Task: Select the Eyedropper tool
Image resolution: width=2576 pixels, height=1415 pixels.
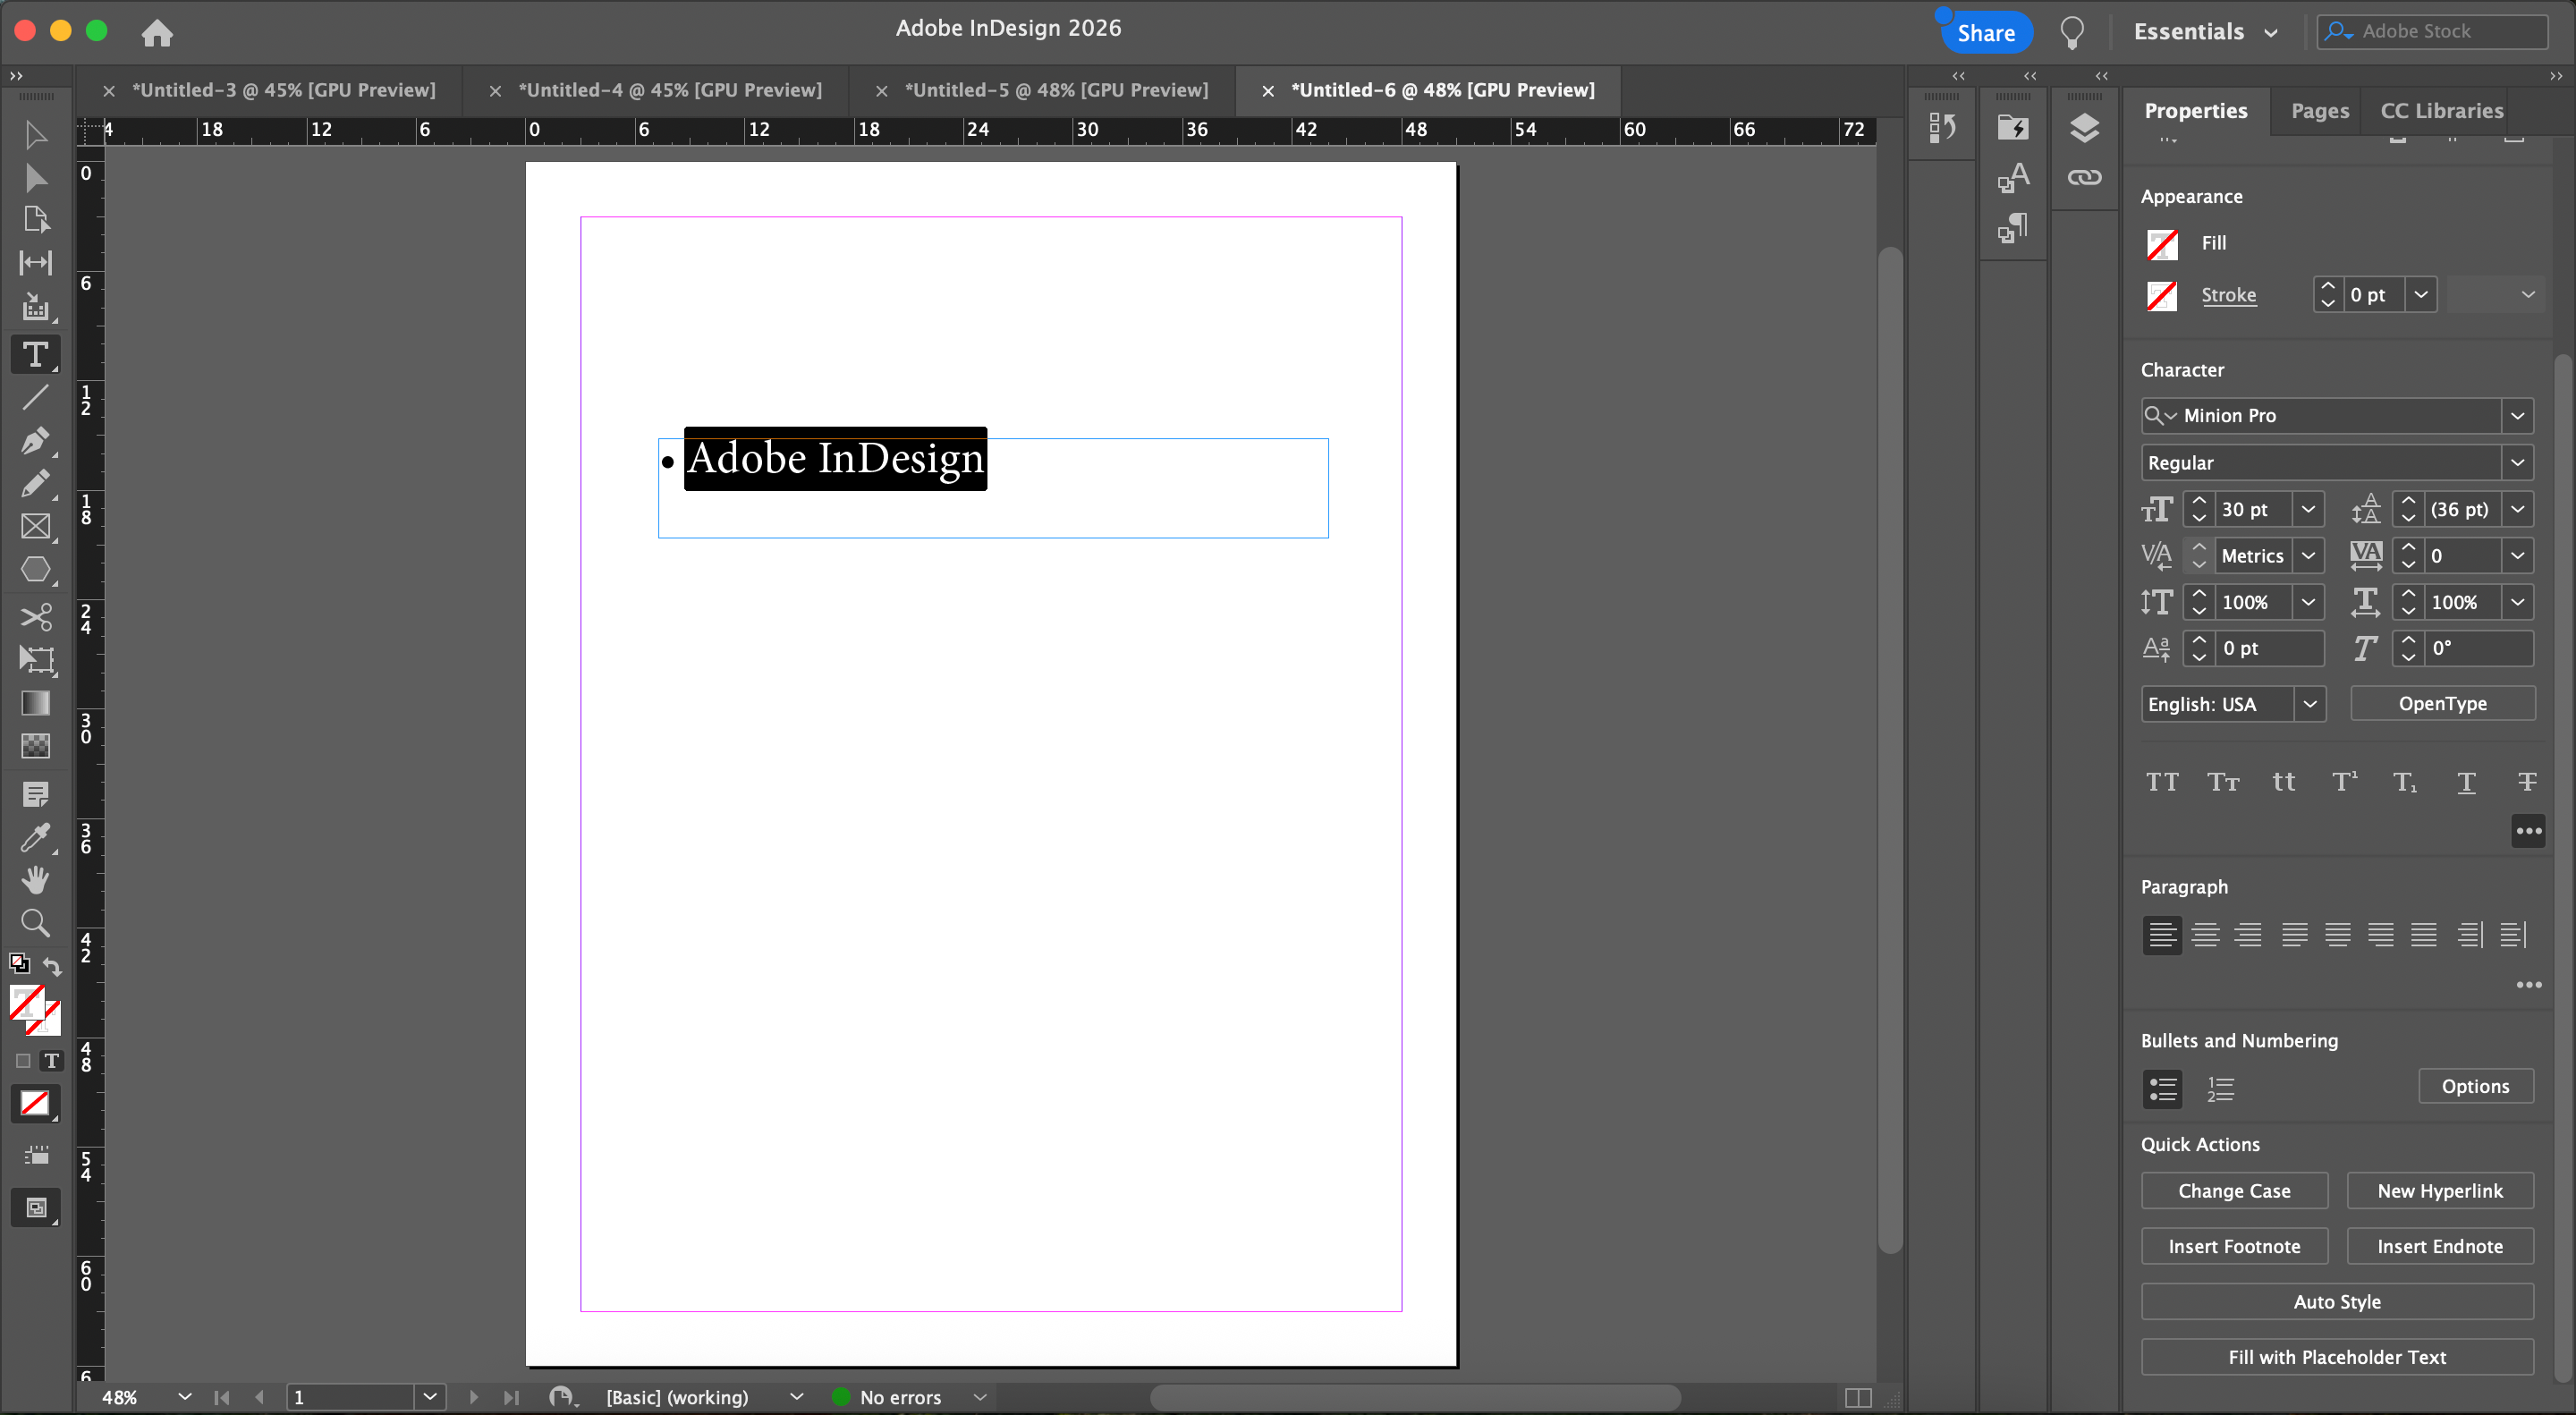Action: [x=35, y=837]
